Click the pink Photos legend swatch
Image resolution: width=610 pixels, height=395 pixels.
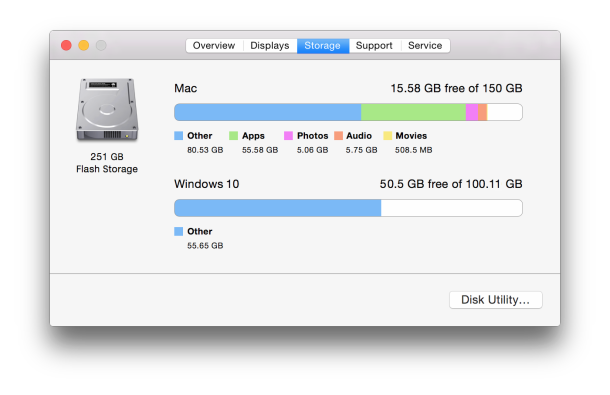[x=288, y=136]
